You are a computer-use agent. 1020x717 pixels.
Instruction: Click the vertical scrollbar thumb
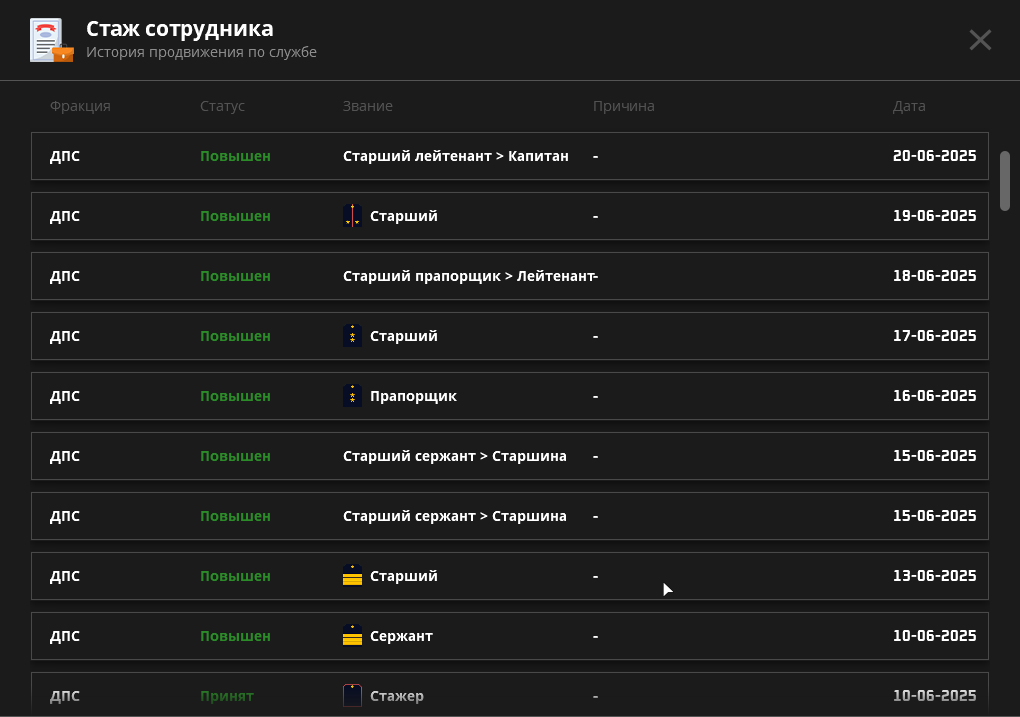point(1005,180)
